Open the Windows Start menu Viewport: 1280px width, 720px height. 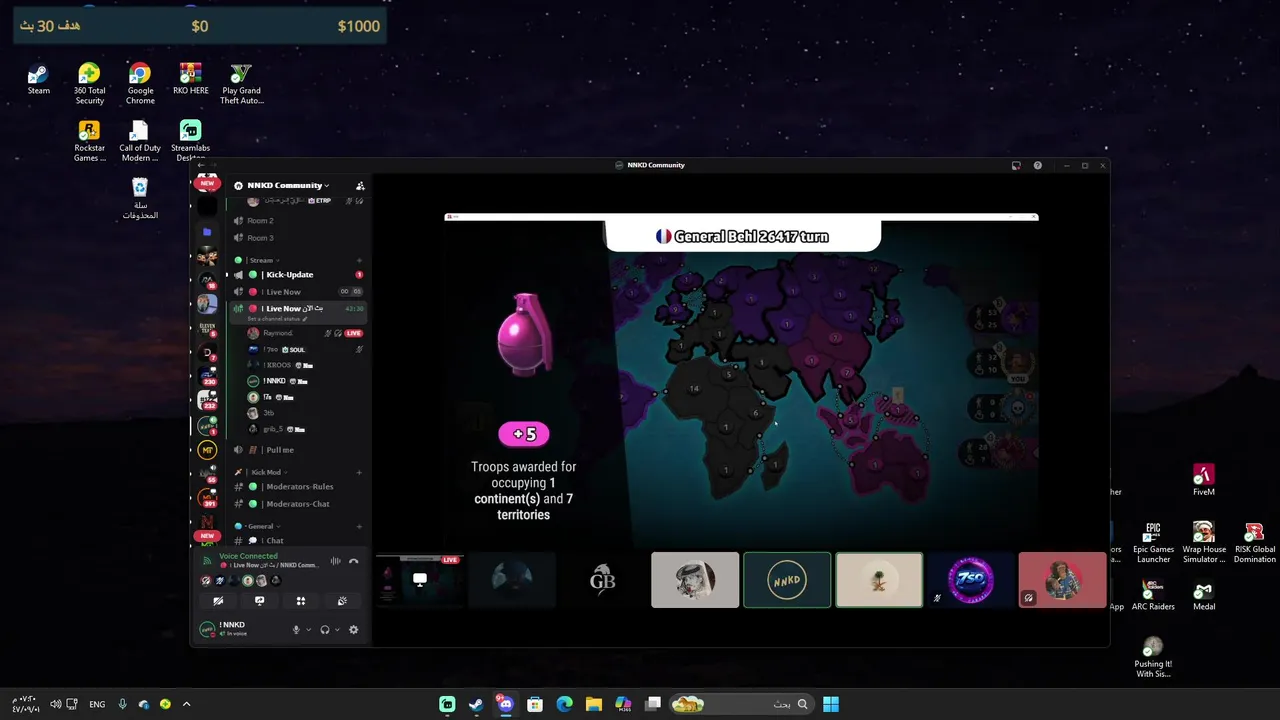click(x=831, y=704)
